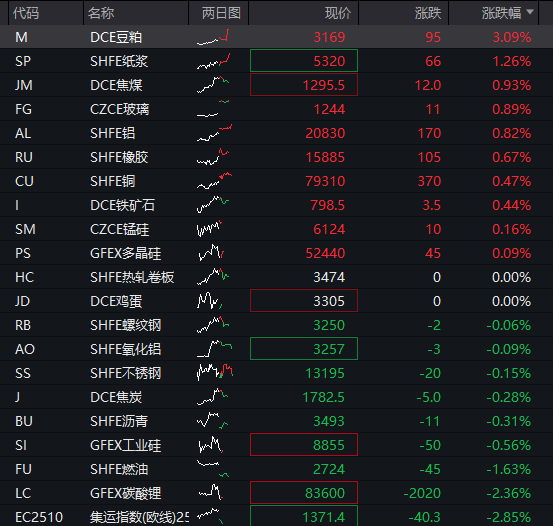553x526 pixels.
Task: Select the SHFE燃油 name cell
Action: point(119,469)
